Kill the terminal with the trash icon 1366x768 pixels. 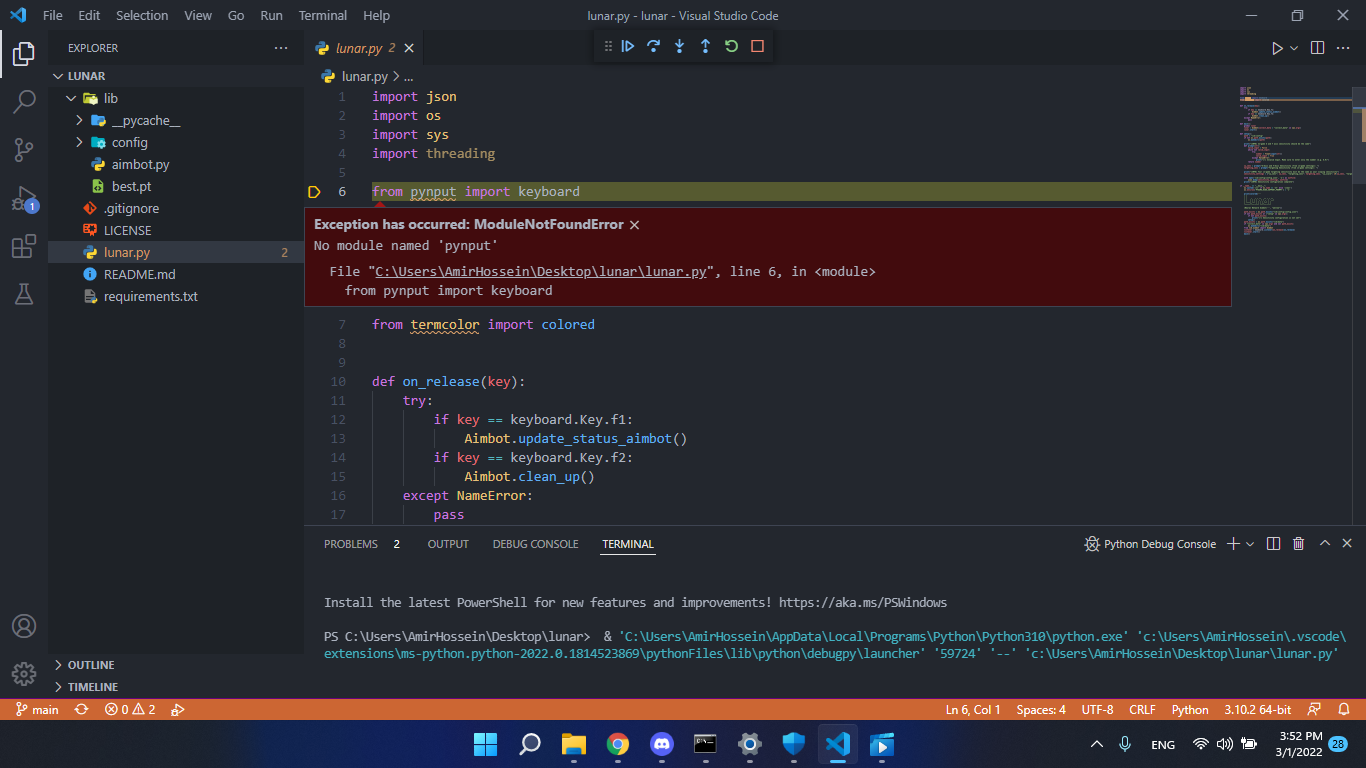click(1298, 543)
